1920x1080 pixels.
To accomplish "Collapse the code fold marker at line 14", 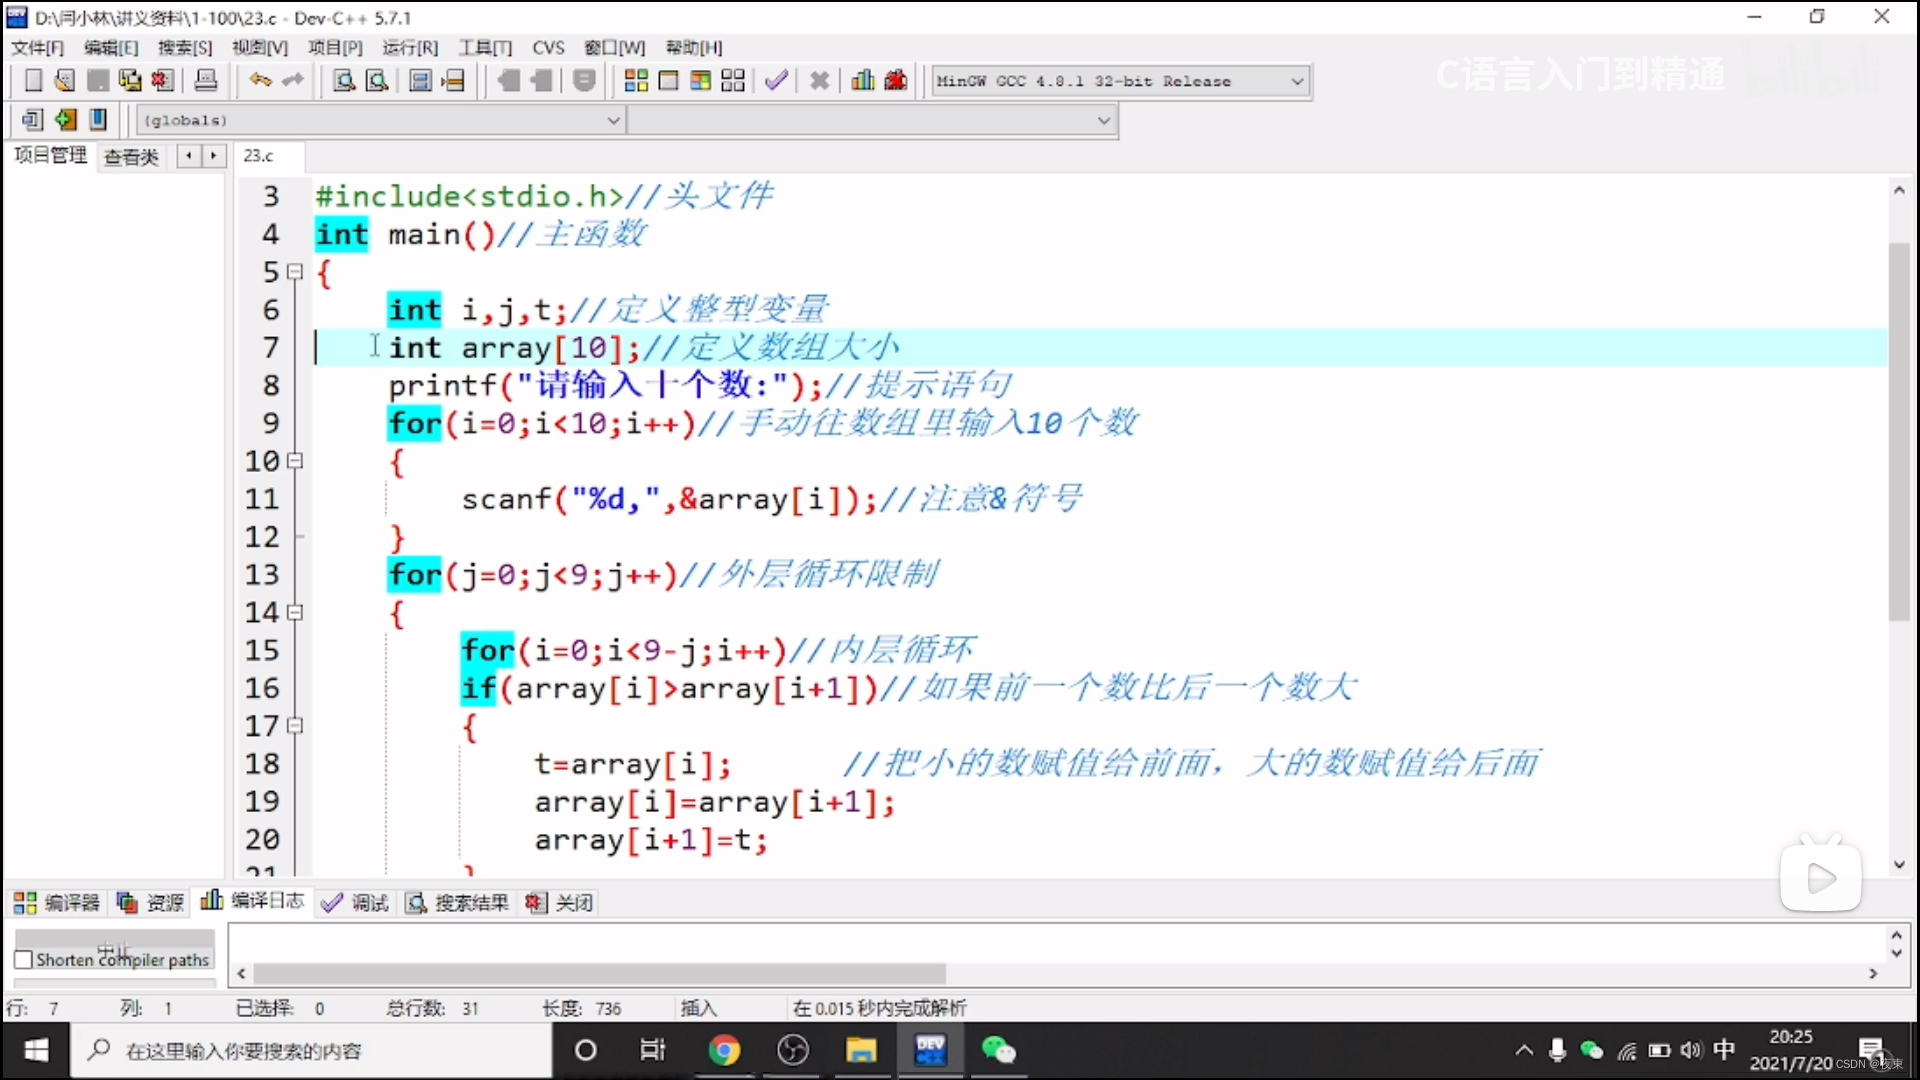I will (x=295, y=612).
